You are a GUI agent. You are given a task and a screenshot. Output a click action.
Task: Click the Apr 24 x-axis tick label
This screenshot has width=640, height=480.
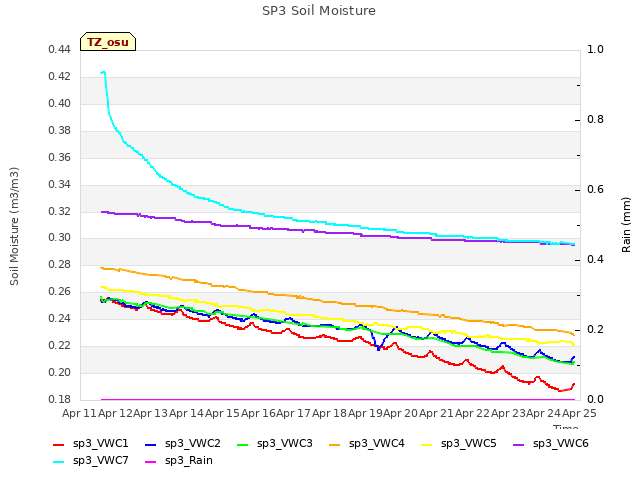pos(544,413)
